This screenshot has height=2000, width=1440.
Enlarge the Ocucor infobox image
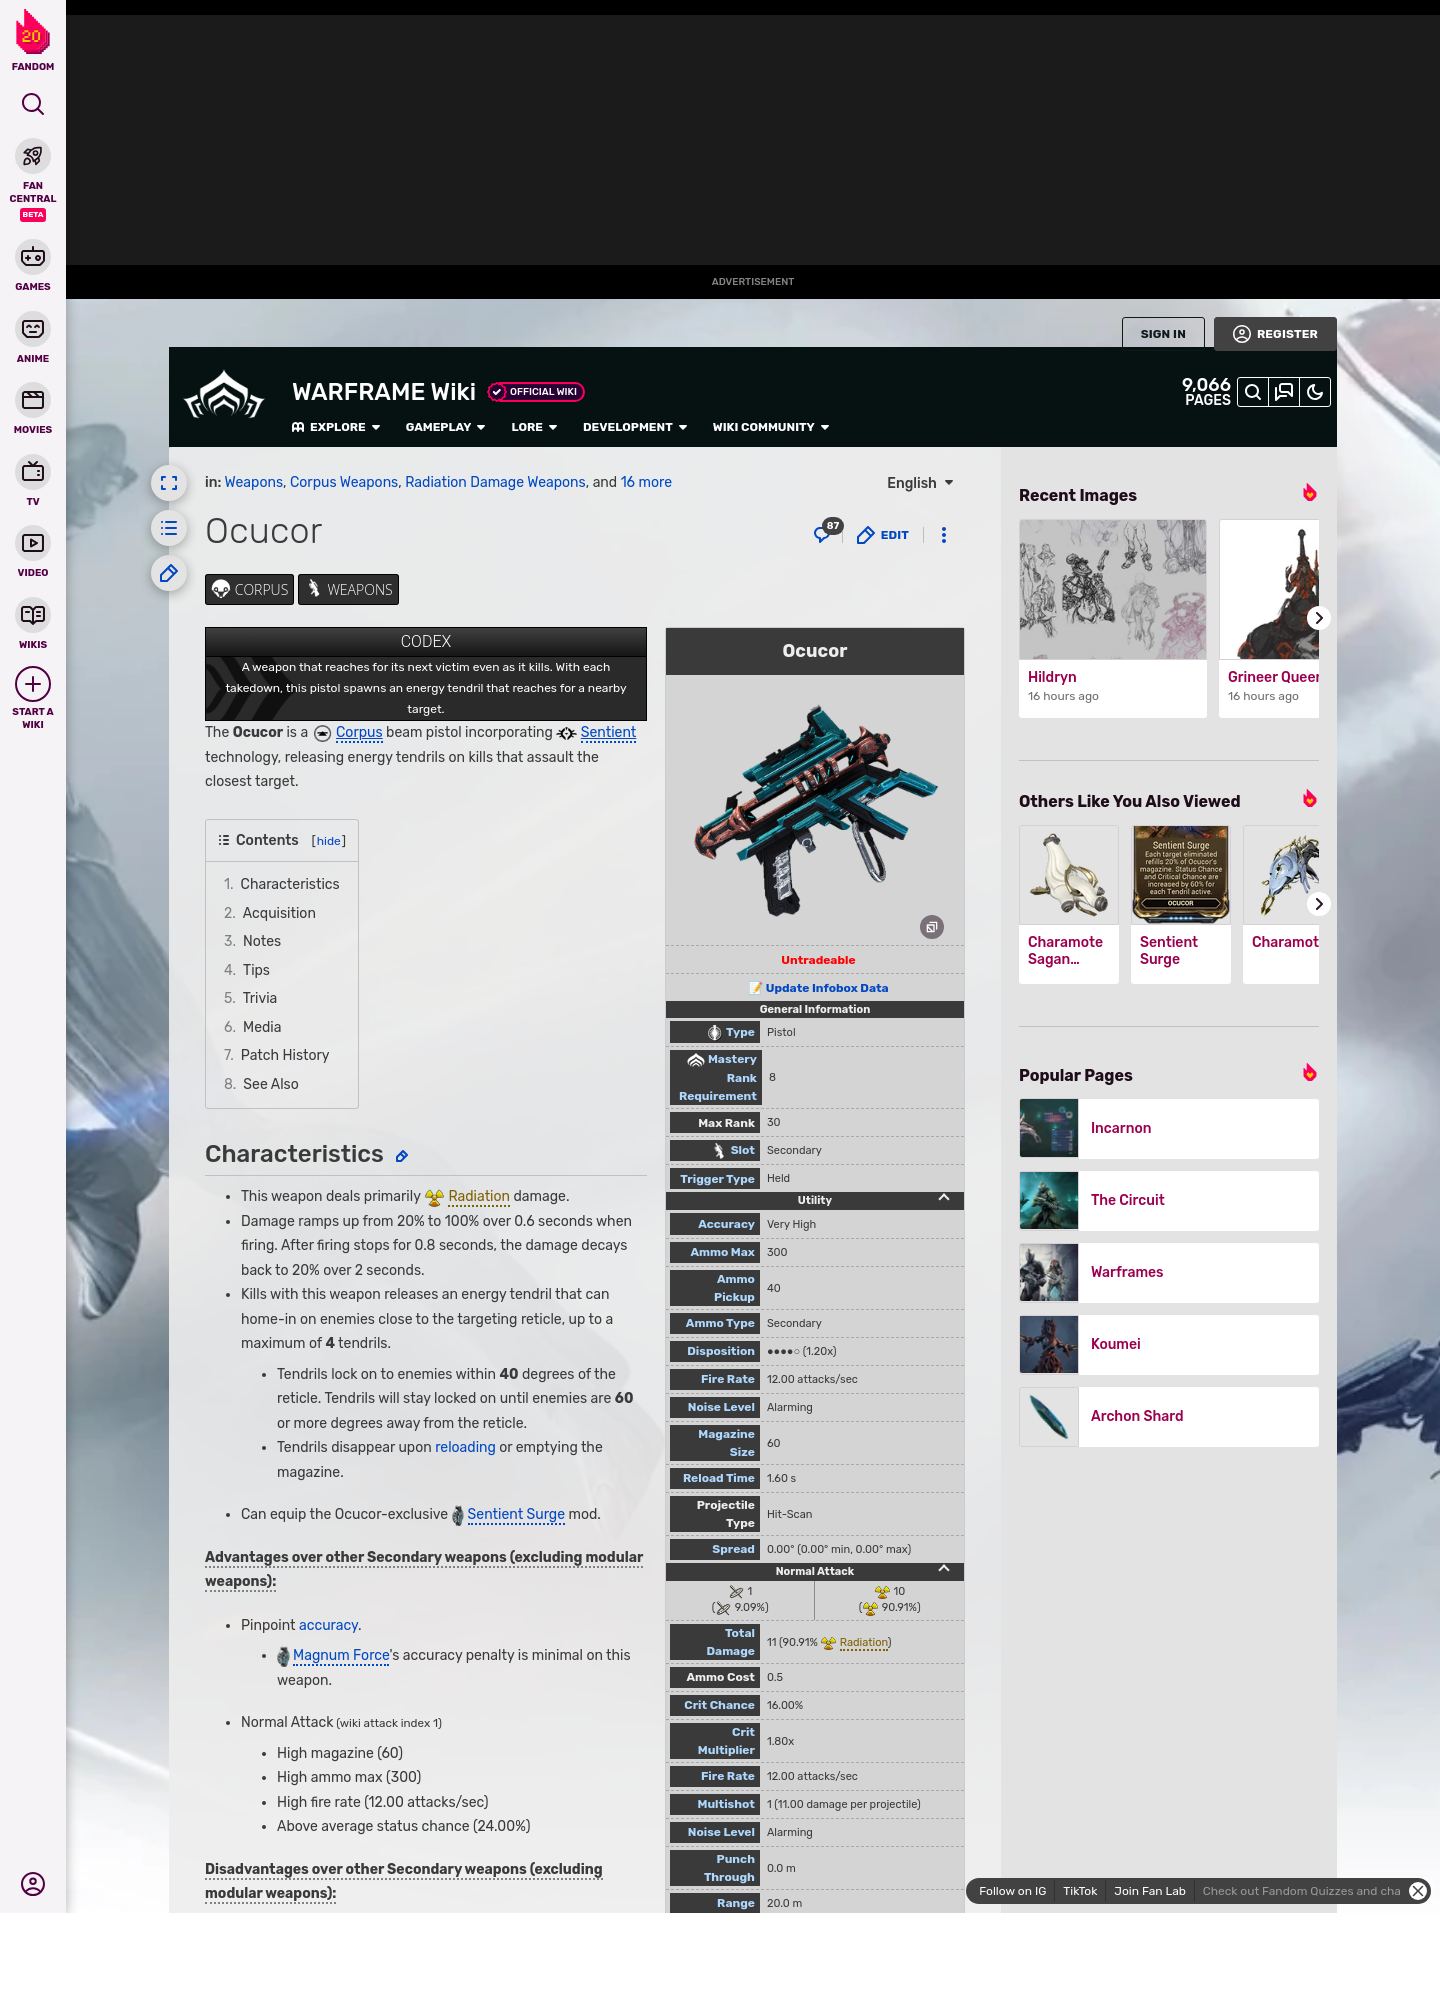pos(932,927)
